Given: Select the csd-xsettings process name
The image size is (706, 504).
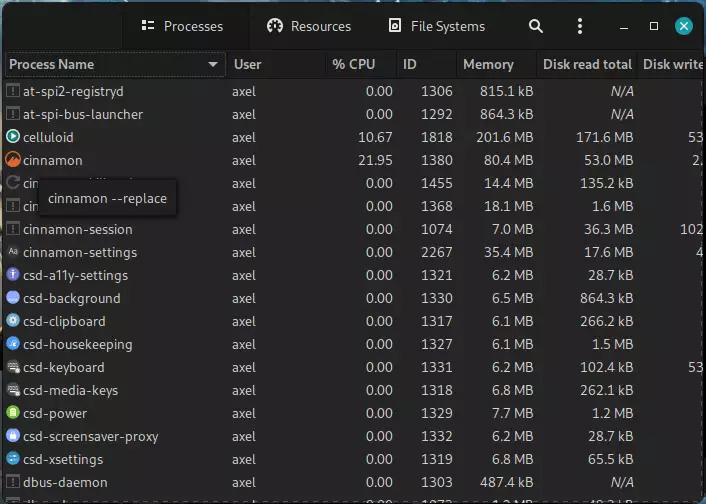Looking at the screenshot, I should pyautogui.click(x=63, y=459).
